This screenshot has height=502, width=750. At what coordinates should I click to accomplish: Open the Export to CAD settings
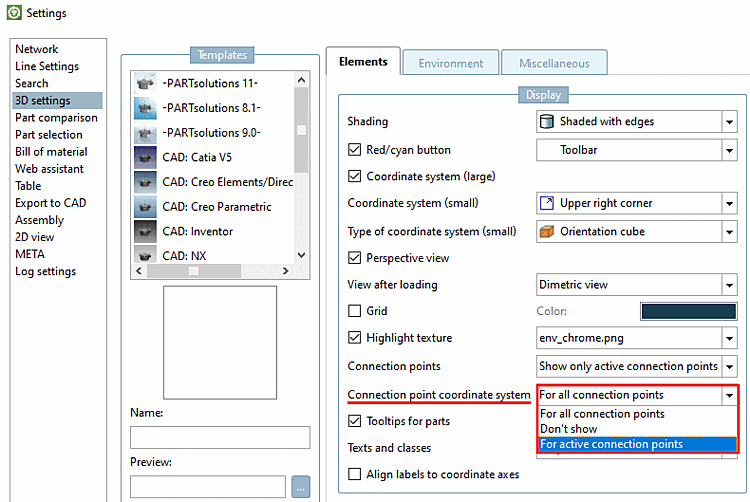(x=50, y=203)
